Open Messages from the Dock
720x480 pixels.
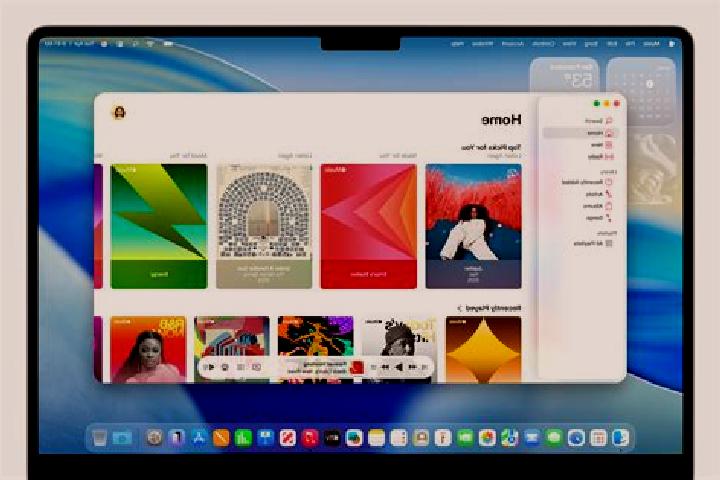coord(554,437)
